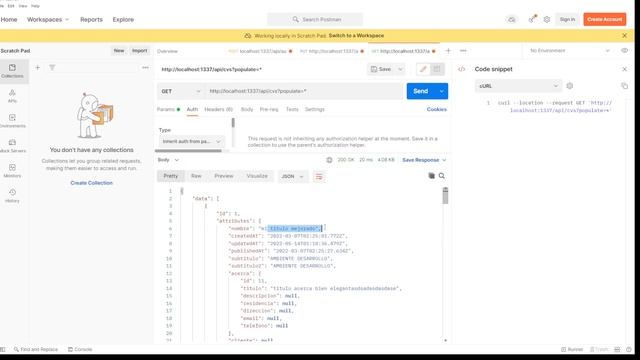This screenshot has height=360, width=640.
Task: Open the Monitors sidebar panel
Action: coord(12,171)
